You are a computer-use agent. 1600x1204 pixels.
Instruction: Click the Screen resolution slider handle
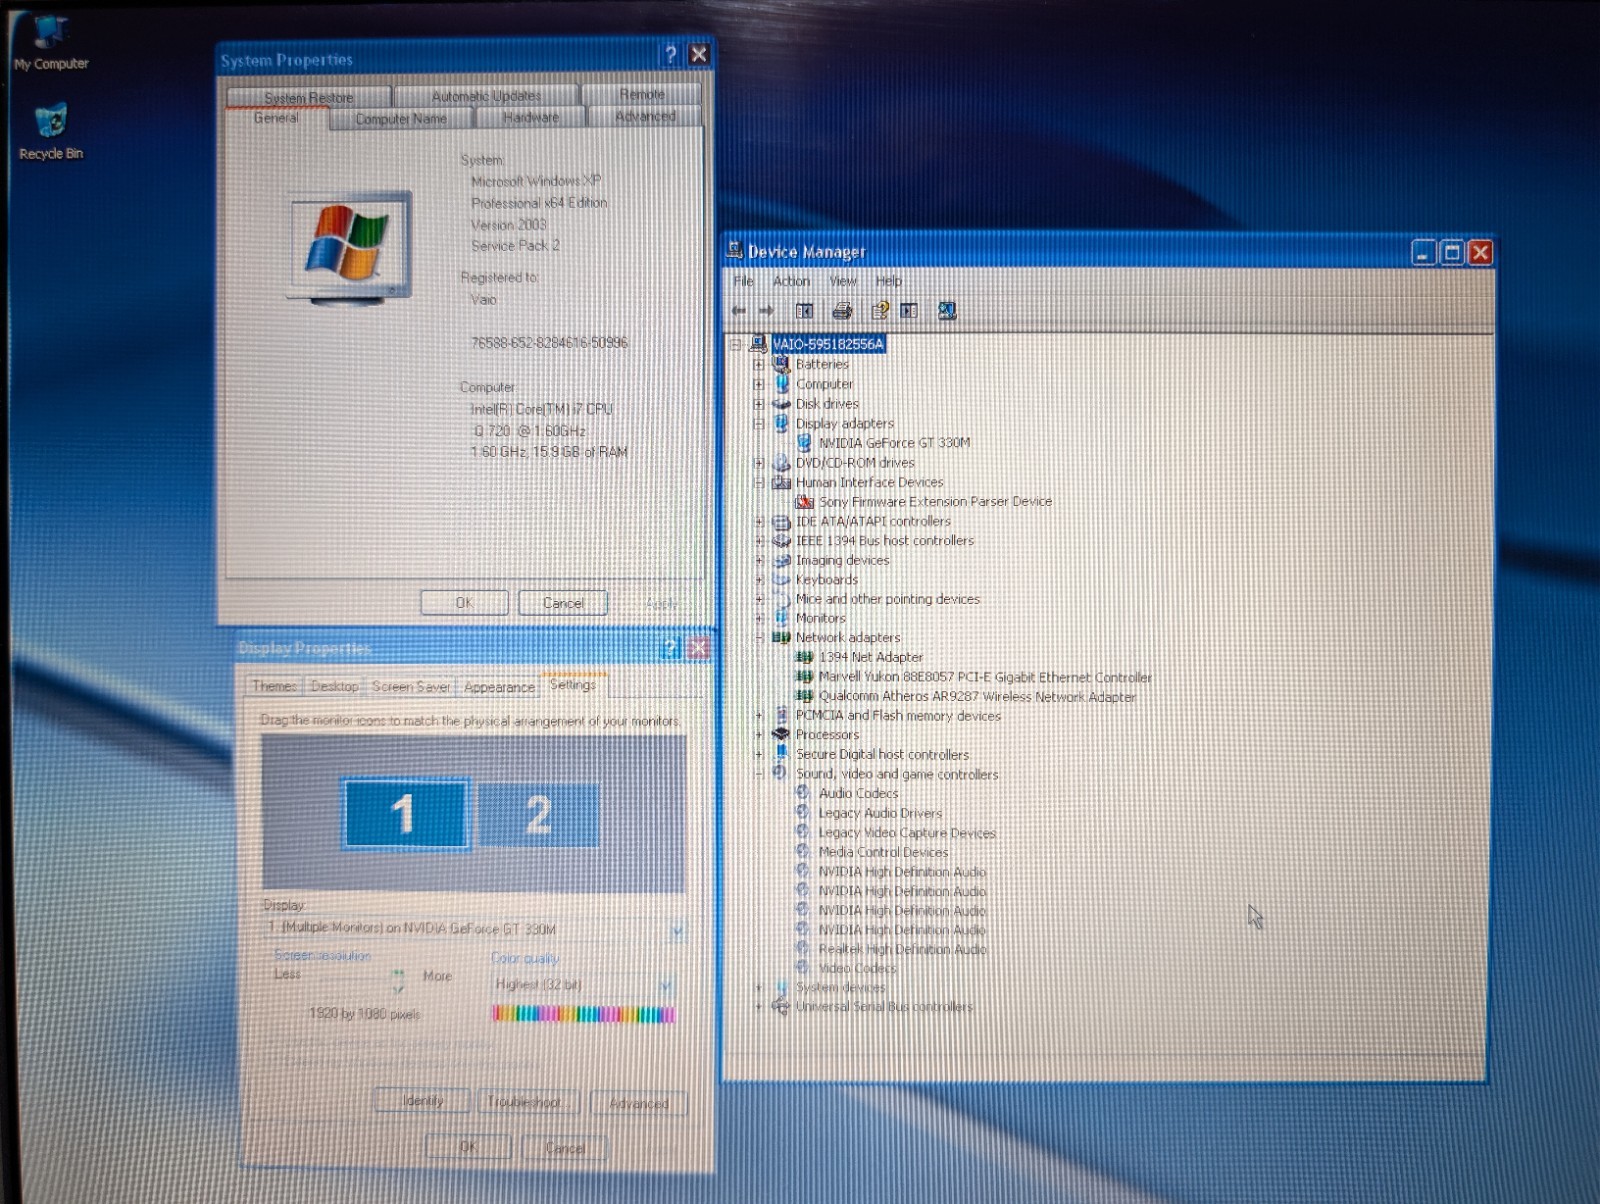398,981
